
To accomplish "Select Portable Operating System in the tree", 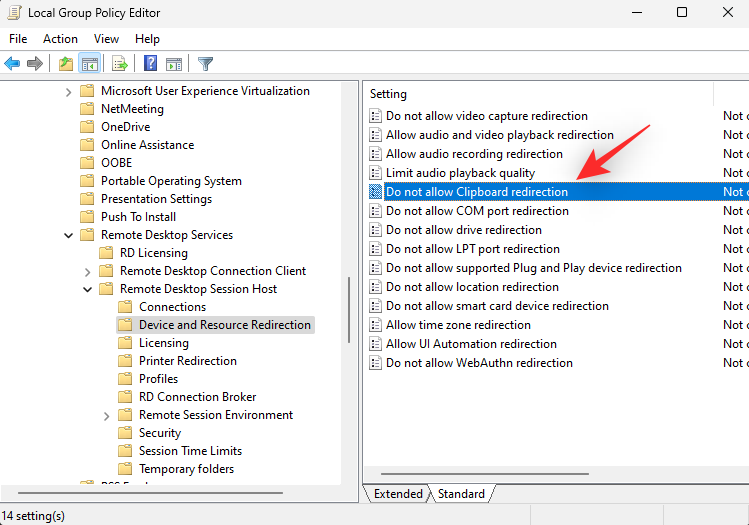I will pos(171,181).
